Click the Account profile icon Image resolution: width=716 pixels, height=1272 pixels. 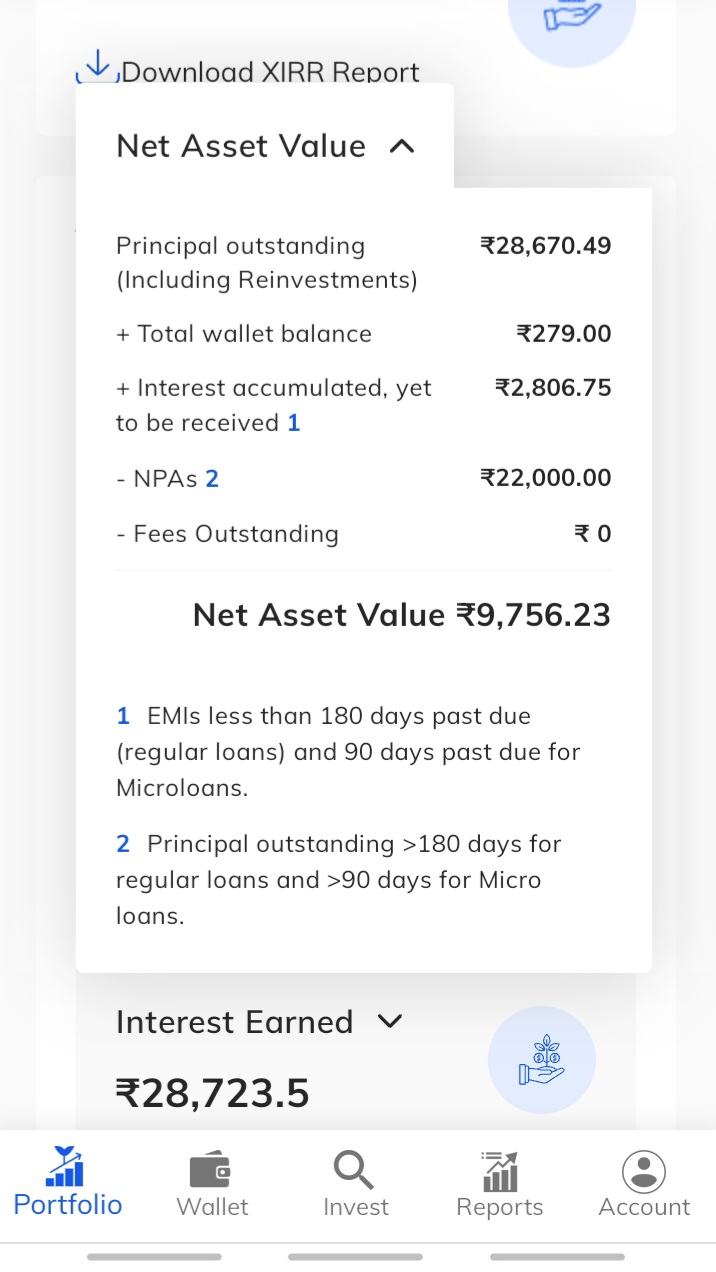644,1170
